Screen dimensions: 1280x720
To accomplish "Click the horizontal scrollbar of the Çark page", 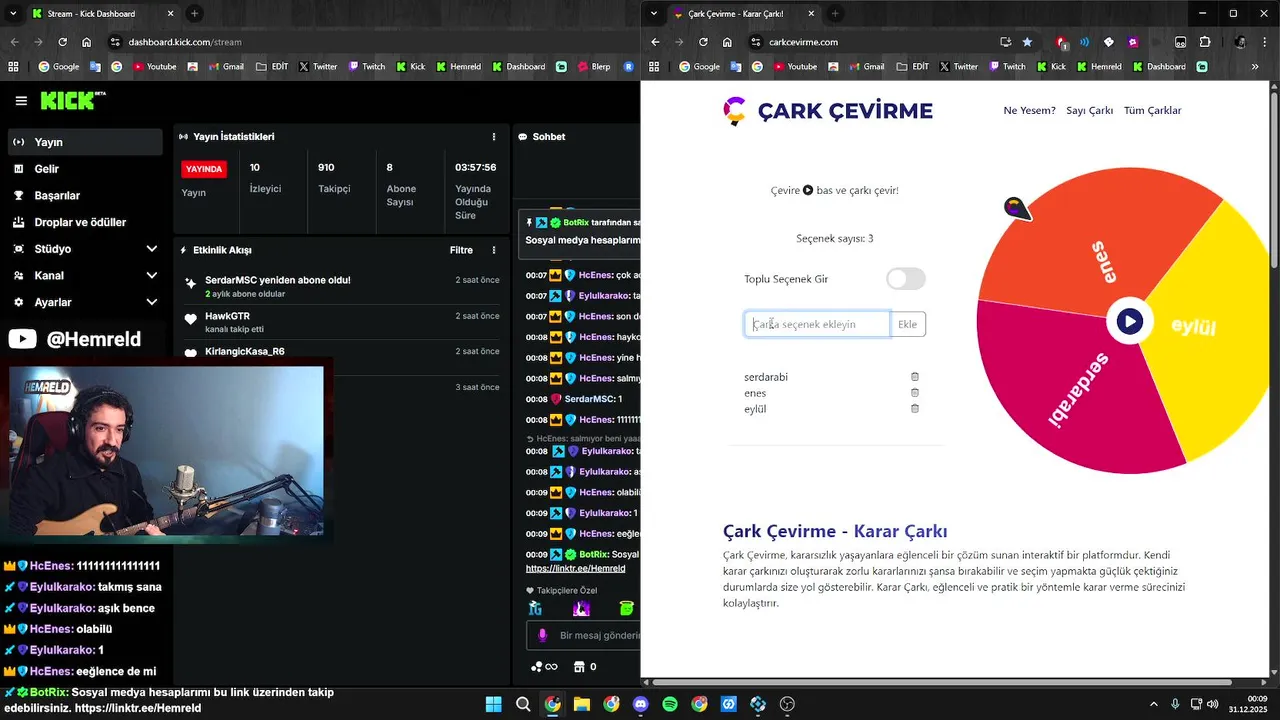I will tap(942, 682).
